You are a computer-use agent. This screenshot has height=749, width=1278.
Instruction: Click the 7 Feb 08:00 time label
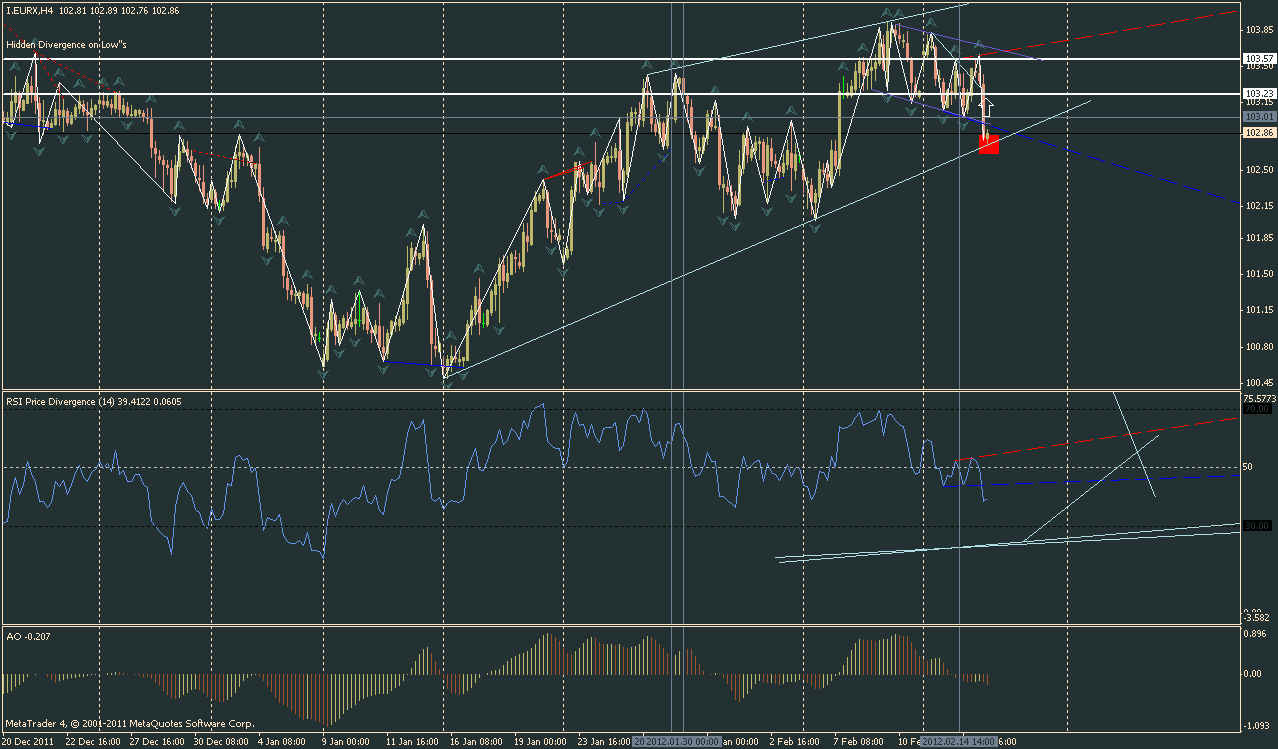[860, 741]
